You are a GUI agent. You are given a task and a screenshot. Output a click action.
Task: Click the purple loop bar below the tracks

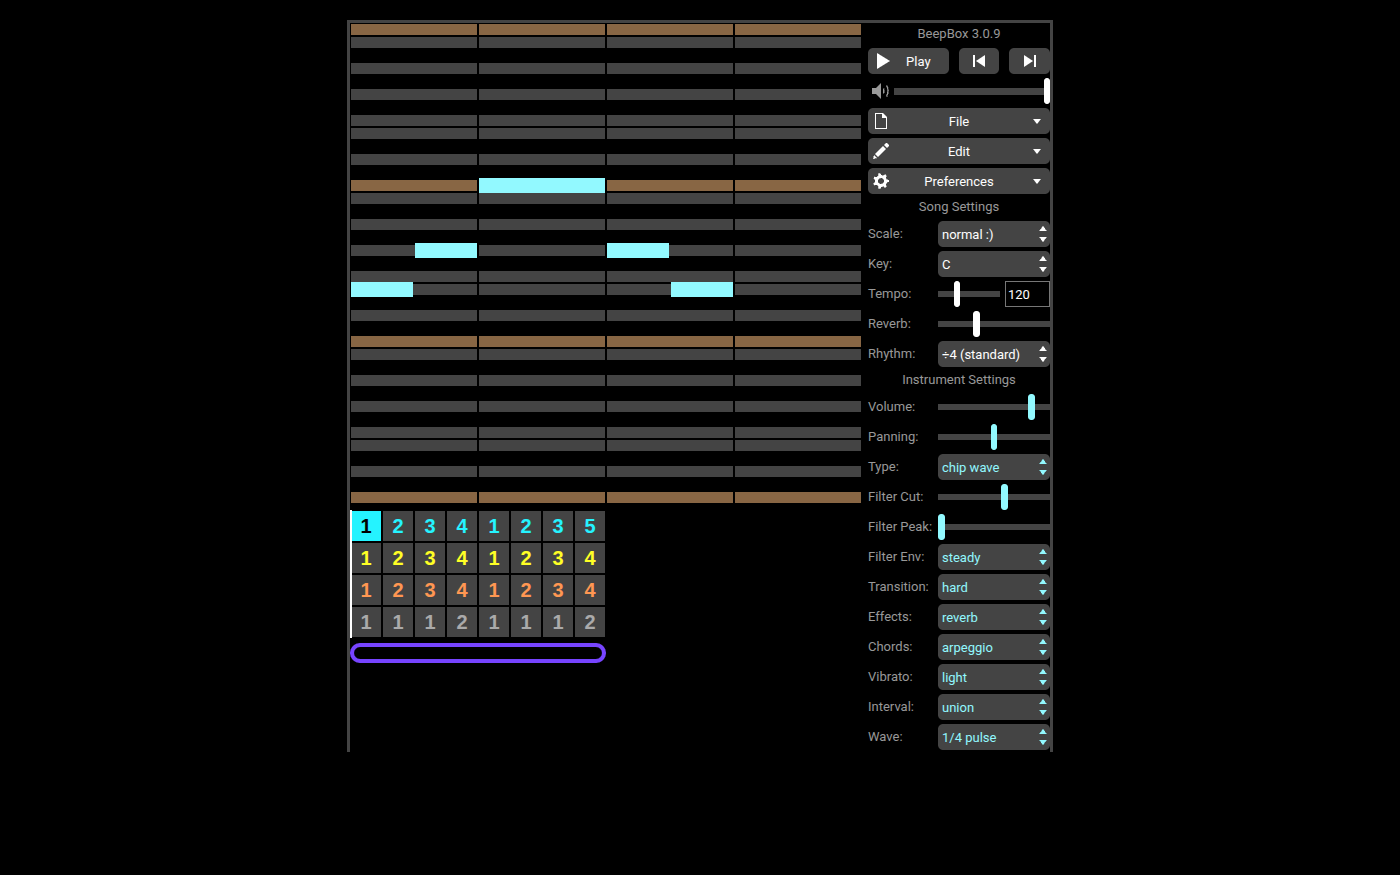(x=478, y=653)
